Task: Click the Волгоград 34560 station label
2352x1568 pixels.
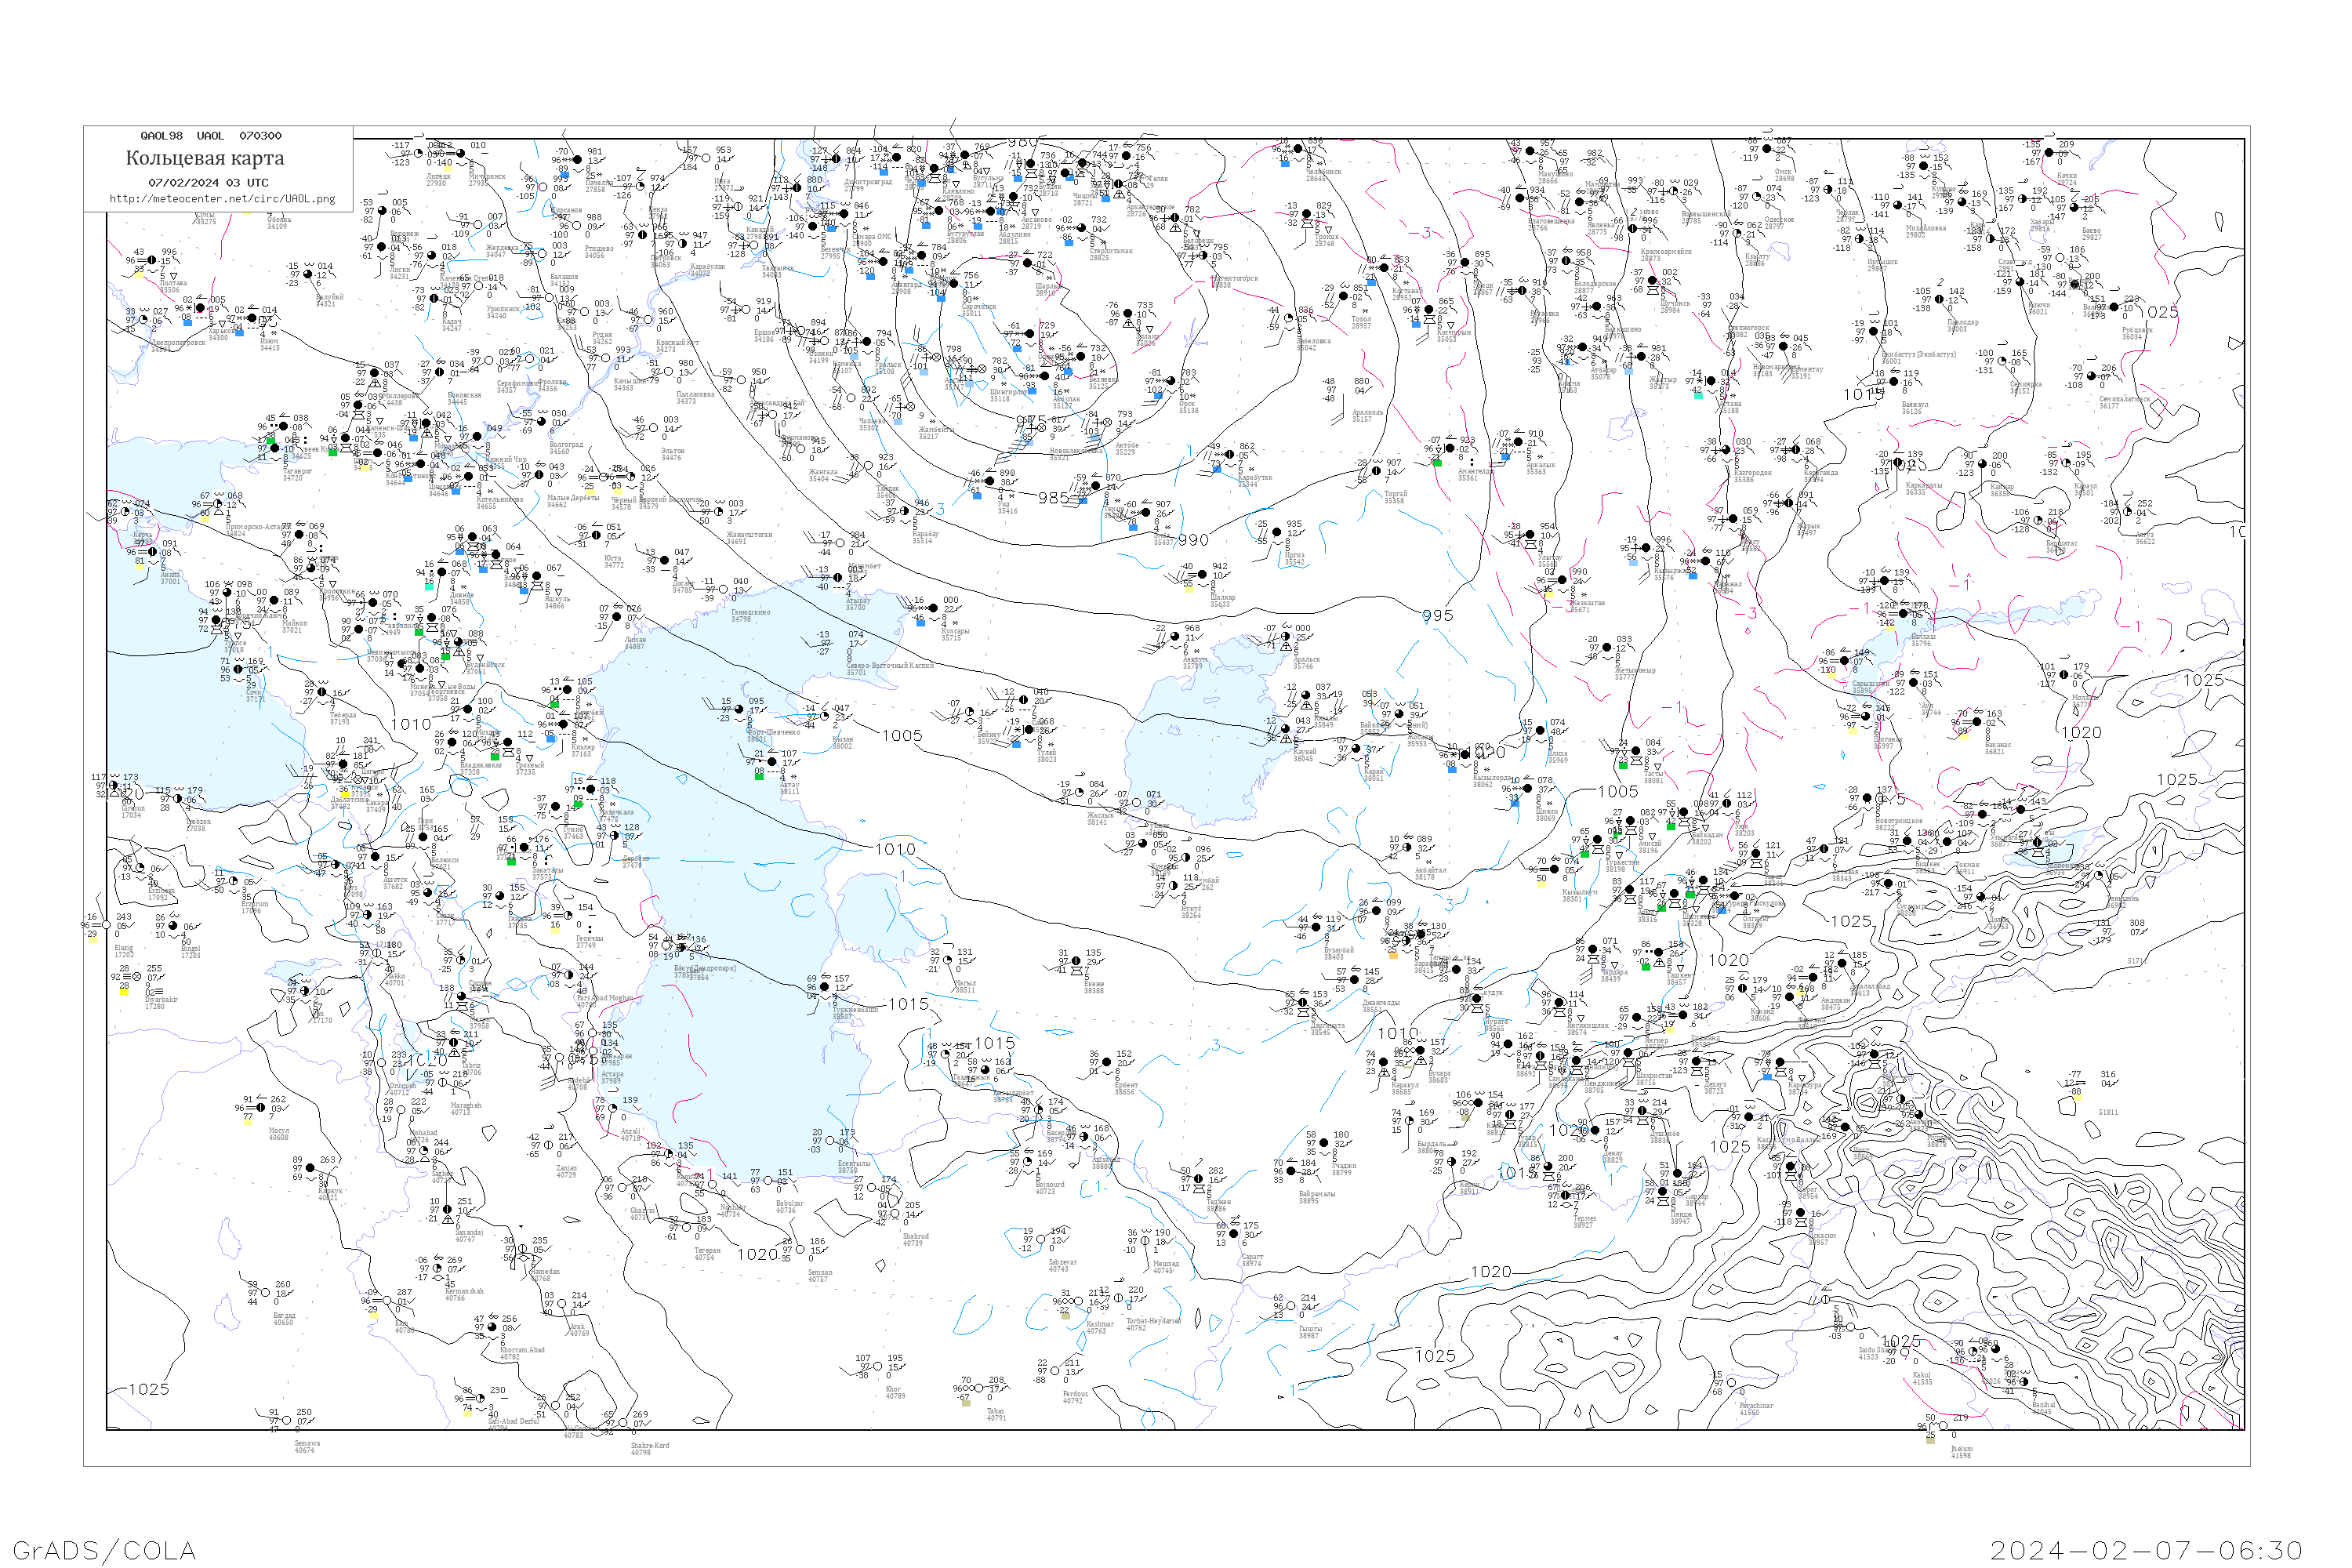Action: coord(566,449)
